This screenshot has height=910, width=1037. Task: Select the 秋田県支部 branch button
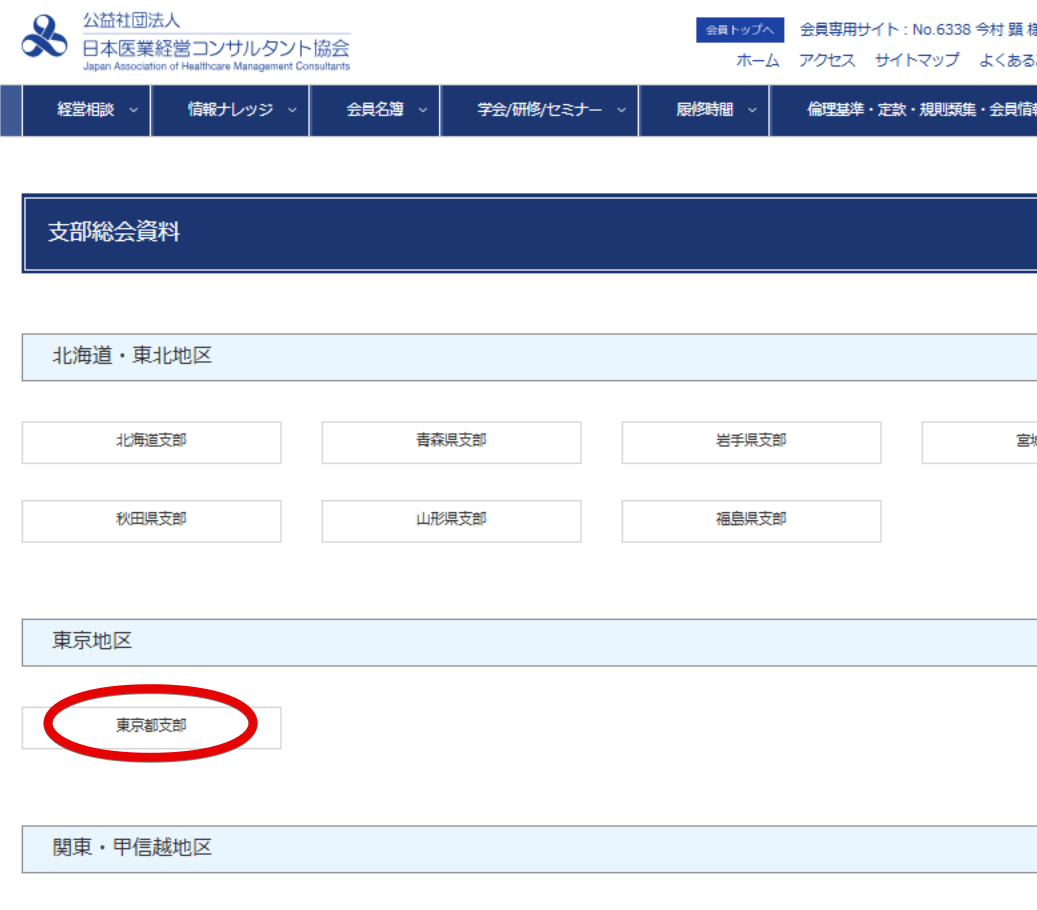[151, 521]
